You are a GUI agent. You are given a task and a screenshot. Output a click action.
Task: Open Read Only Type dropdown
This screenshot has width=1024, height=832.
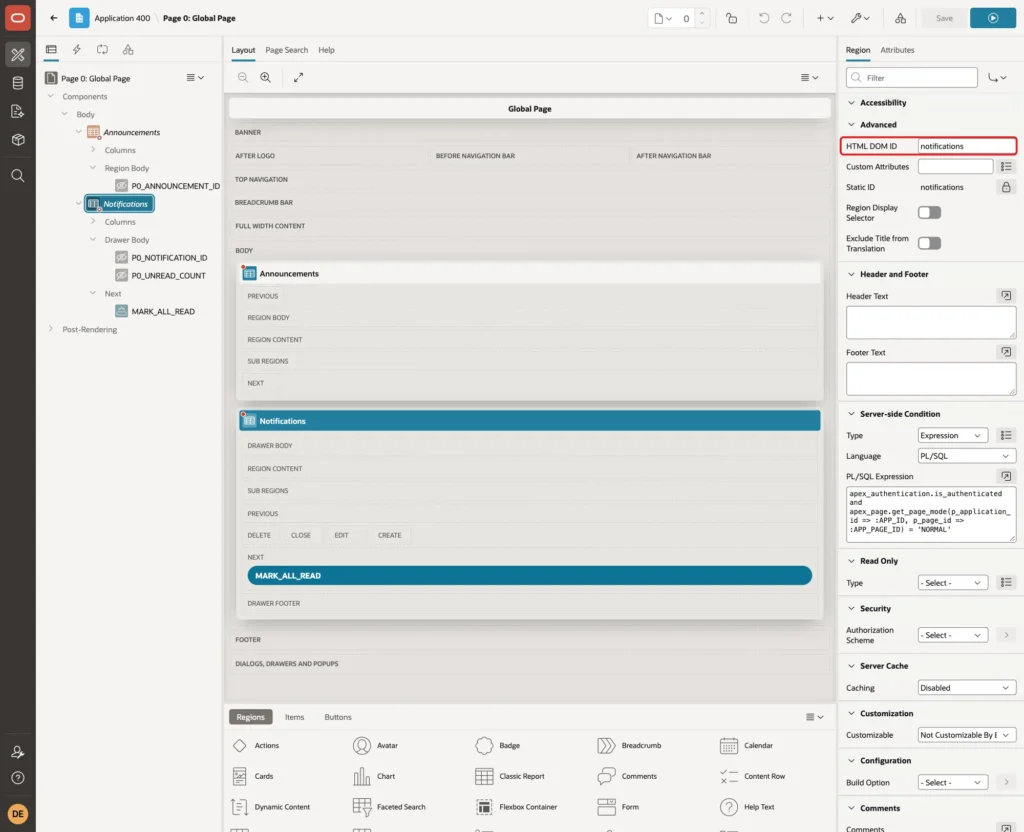coord(952,583)
